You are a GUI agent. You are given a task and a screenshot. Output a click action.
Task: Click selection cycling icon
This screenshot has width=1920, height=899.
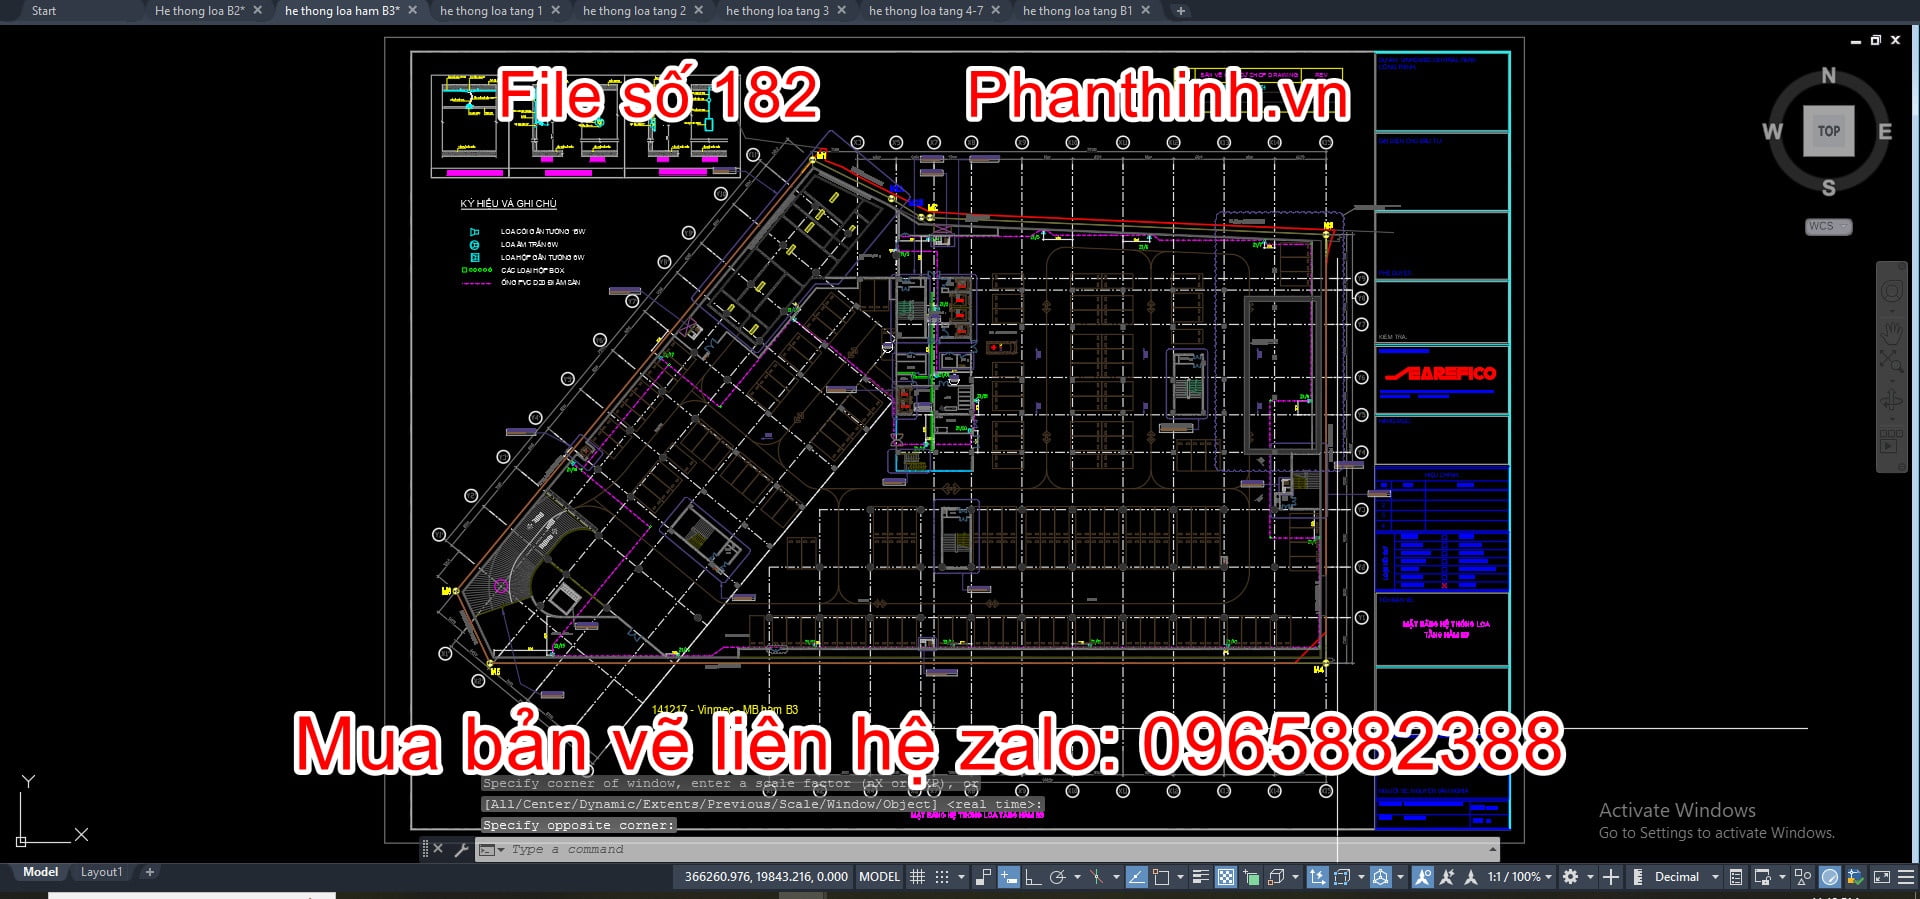click(x=1251, y=877)
